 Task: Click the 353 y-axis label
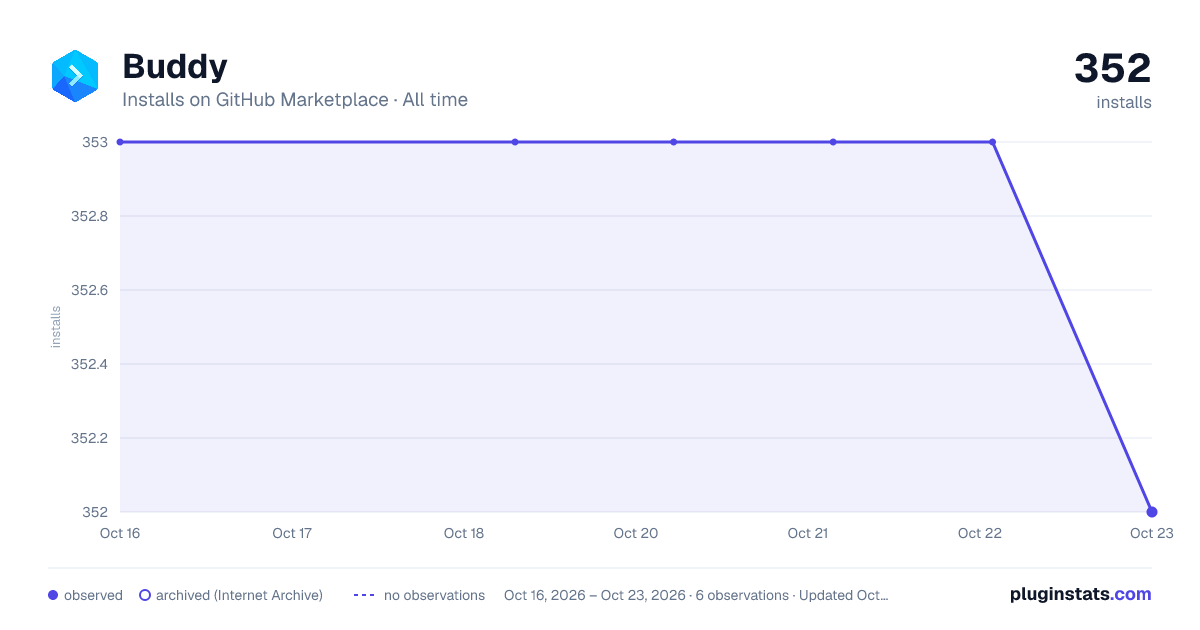tap(95, 142)
